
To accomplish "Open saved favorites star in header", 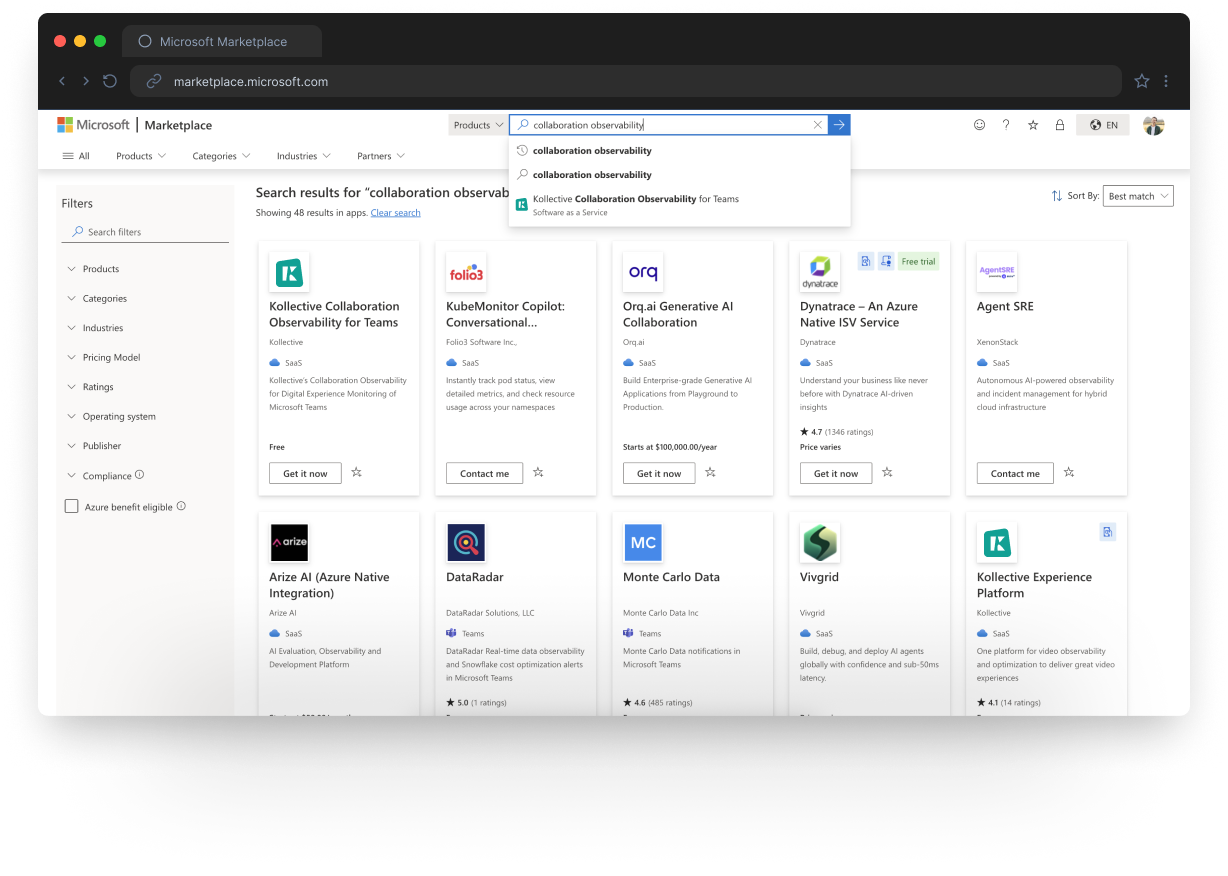I will point(1033,125).
